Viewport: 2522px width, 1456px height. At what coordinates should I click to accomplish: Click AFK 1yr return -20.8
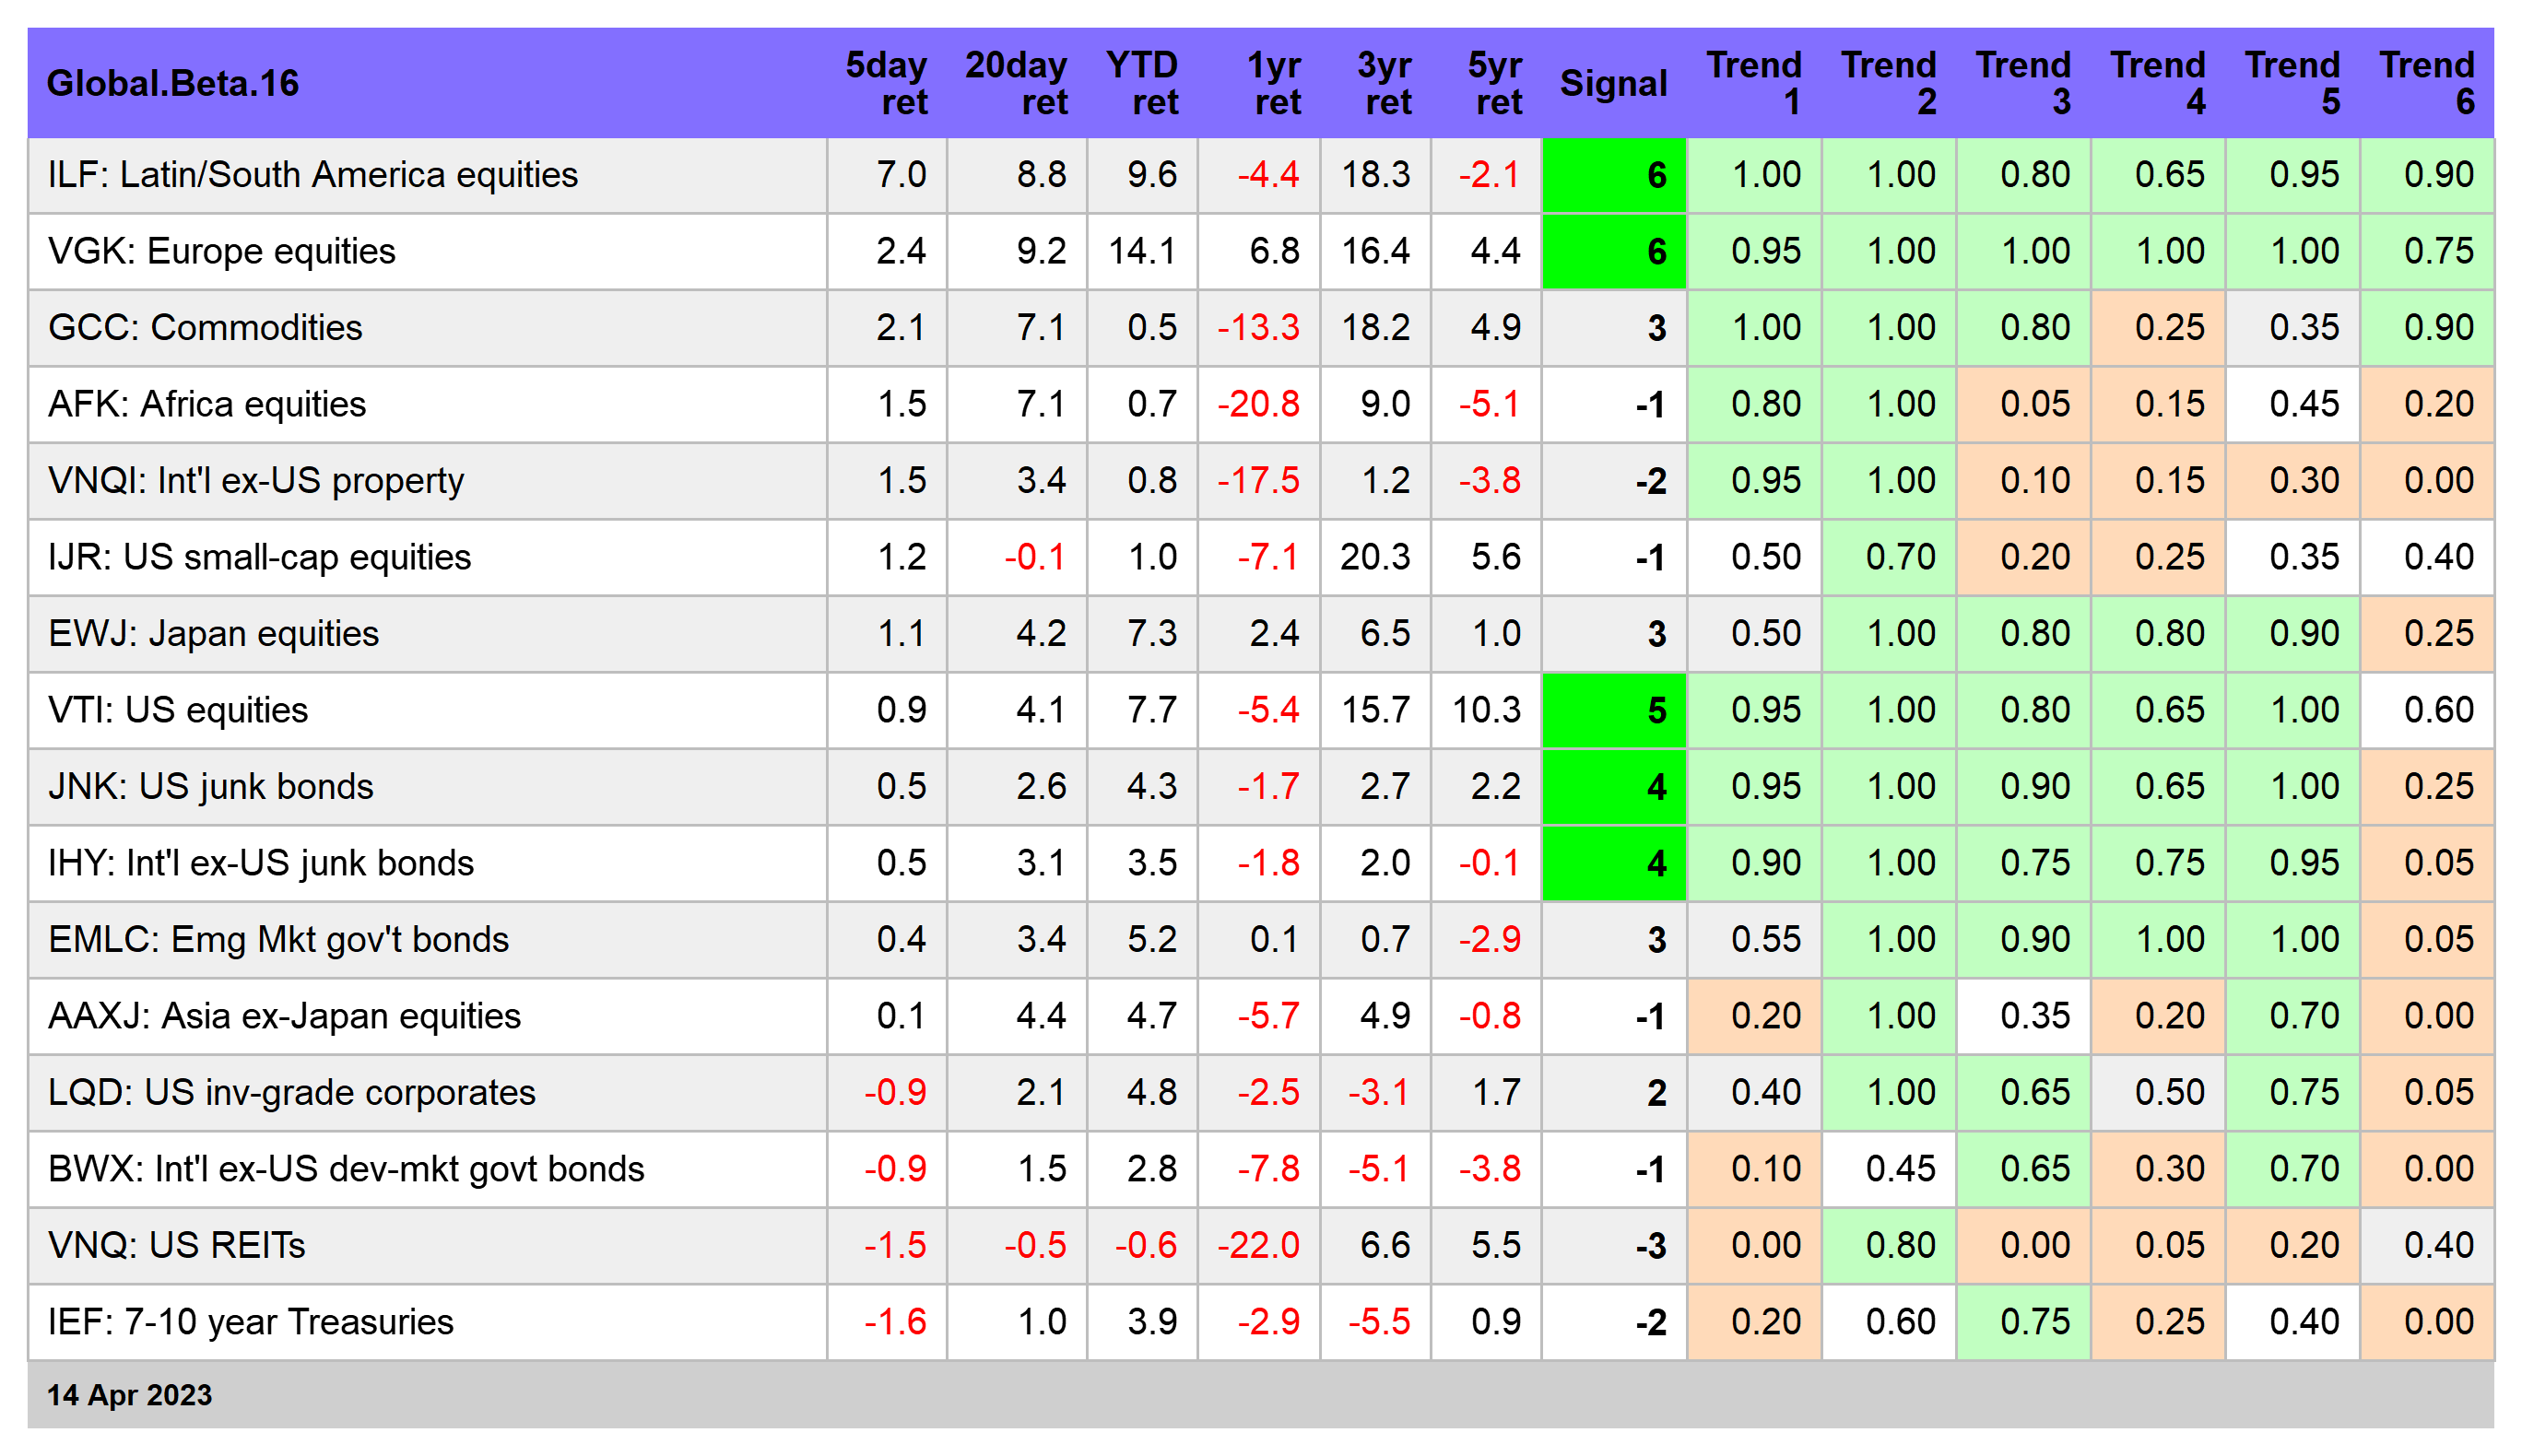point(1258,404)
